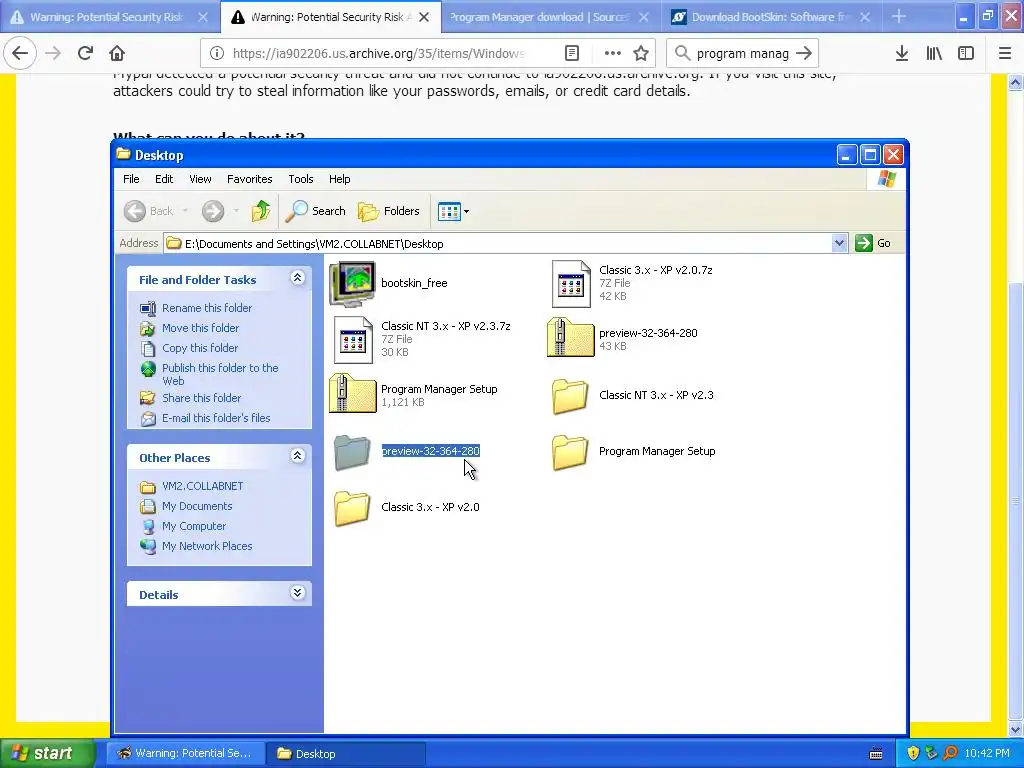Open page actions three-dots menu
Image resolution: width=1024 pixels, height=768 pixels.
click(x=612, y=54)
